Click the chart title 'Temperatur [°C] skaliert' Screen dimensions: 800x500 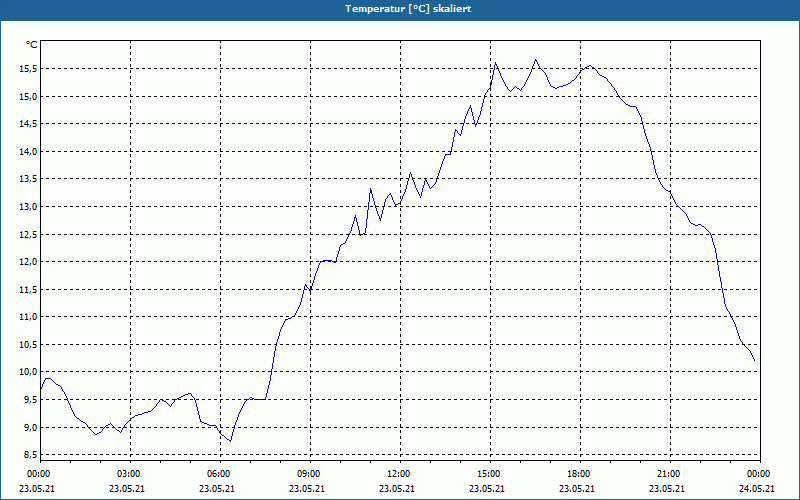(408, 9)
